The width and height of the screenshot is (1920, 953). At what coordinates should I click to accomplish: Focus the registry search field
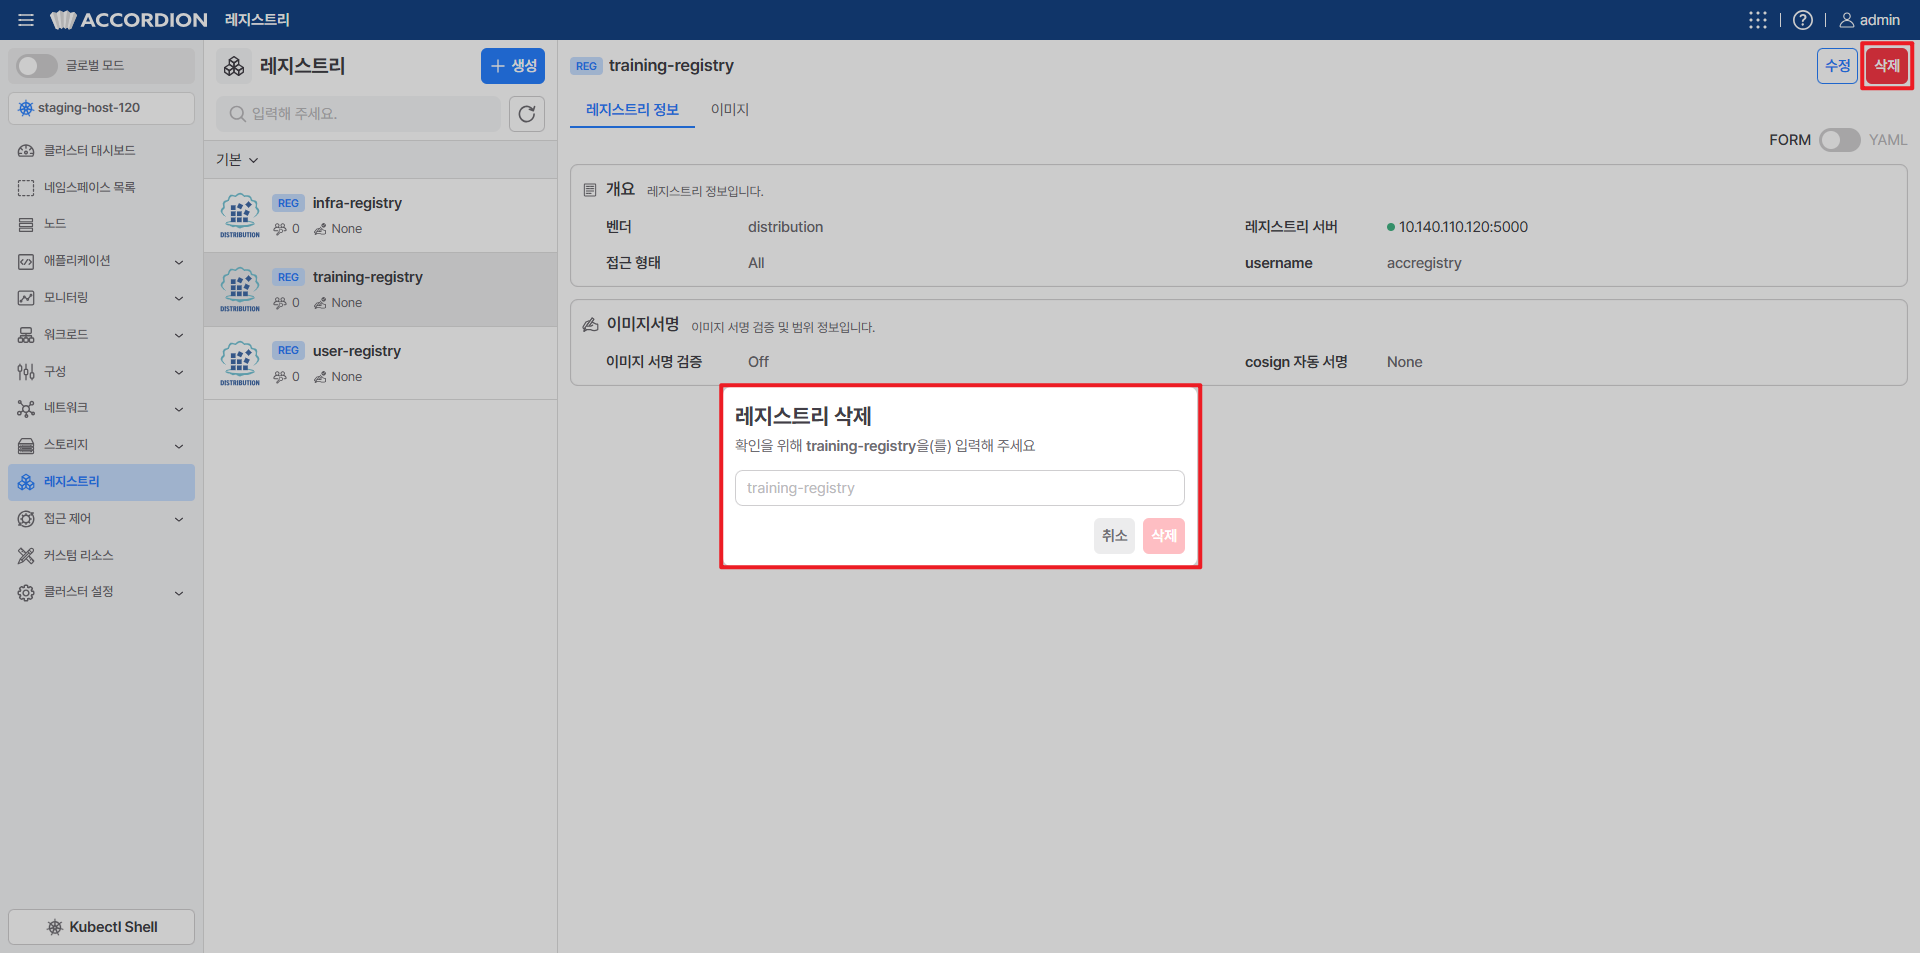click(358, 114)
